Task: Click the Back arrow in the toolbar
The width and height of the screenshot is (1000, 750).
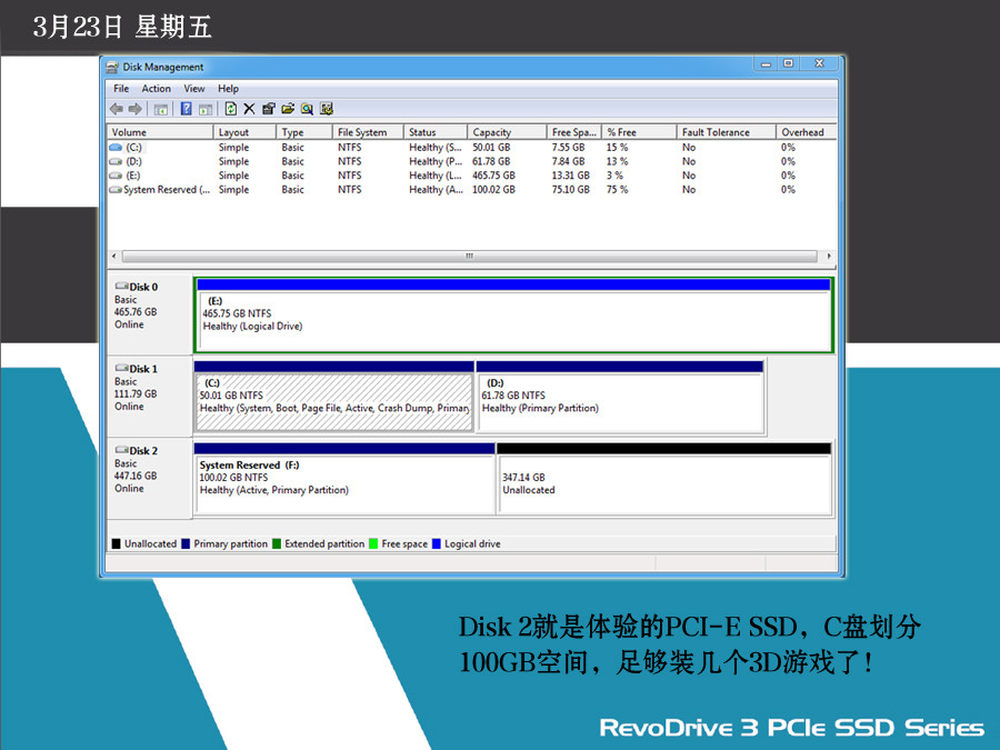Action: coord(116,109)
